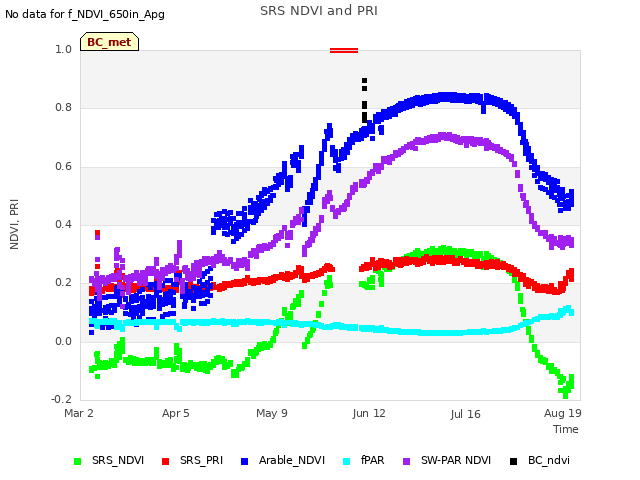Image resolution: width=640 pixels, height=480 pixels.
Task: Click the Apr 5 x-axis tick label
Action: [x=176, y=413]
